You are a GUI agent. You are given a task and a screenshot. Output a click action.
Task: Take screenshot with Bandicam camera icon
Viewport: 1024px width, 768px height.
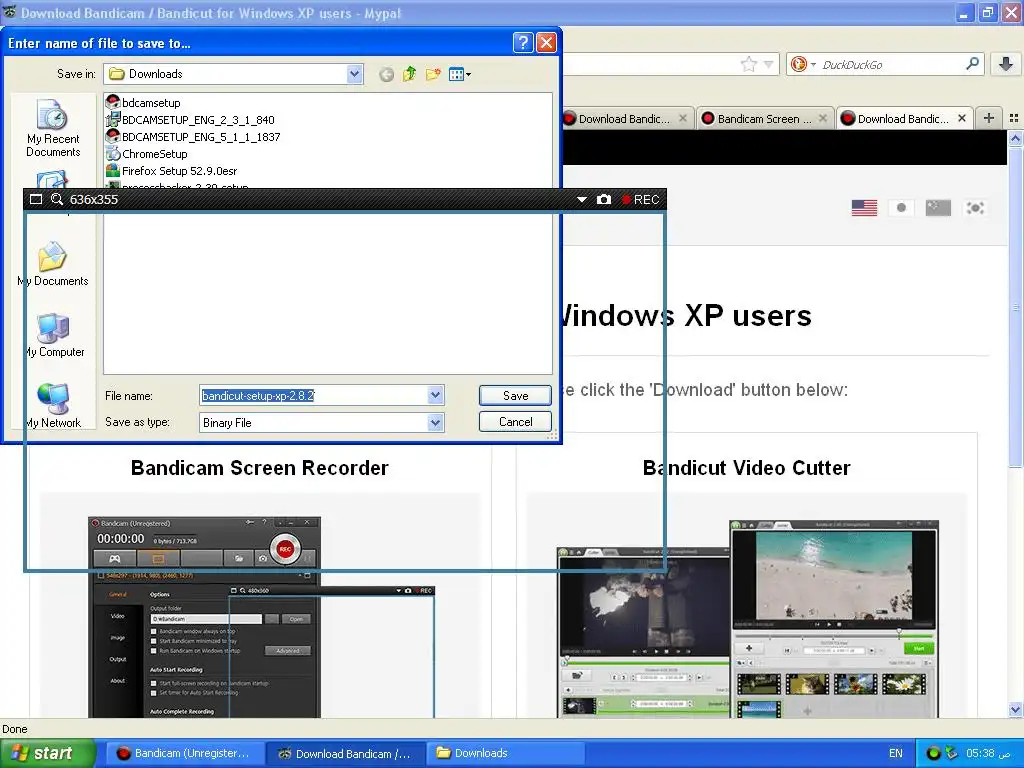[604, 199]
